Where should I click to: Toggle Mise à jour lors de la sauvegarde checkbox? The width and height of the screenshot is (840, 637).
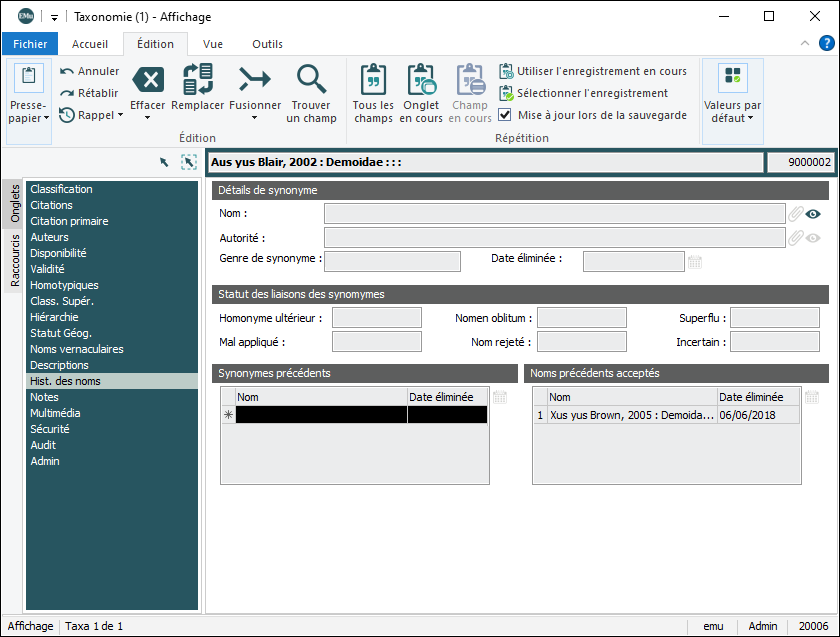505,115
